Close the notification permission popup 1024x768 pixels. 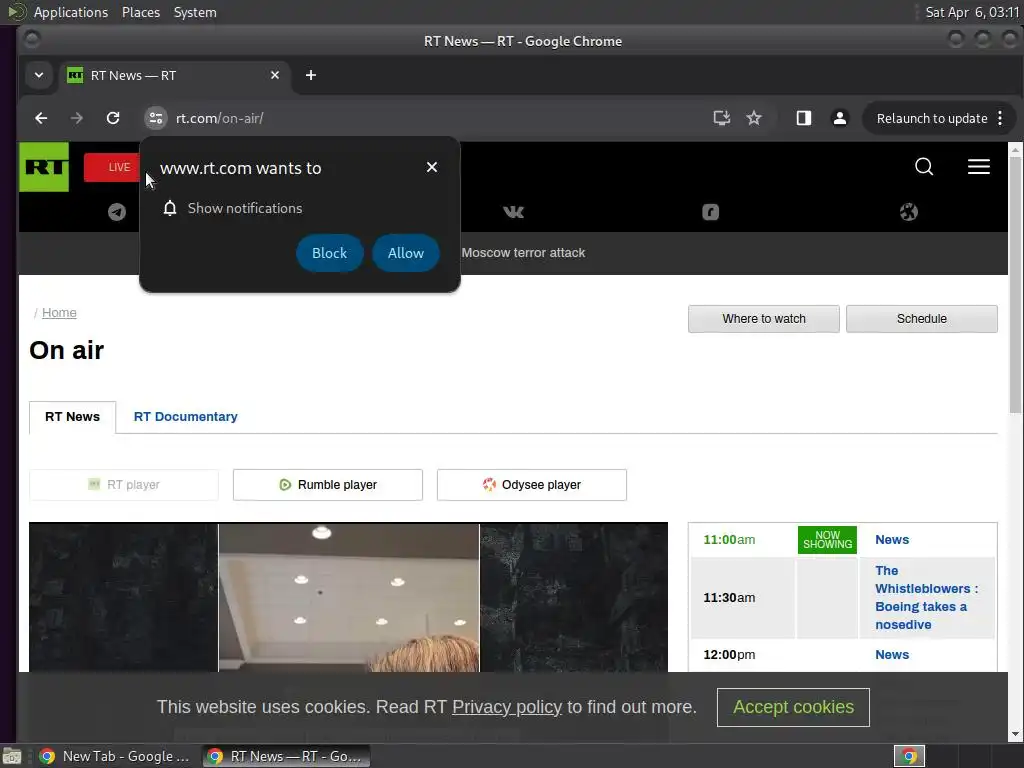point(432,167)
